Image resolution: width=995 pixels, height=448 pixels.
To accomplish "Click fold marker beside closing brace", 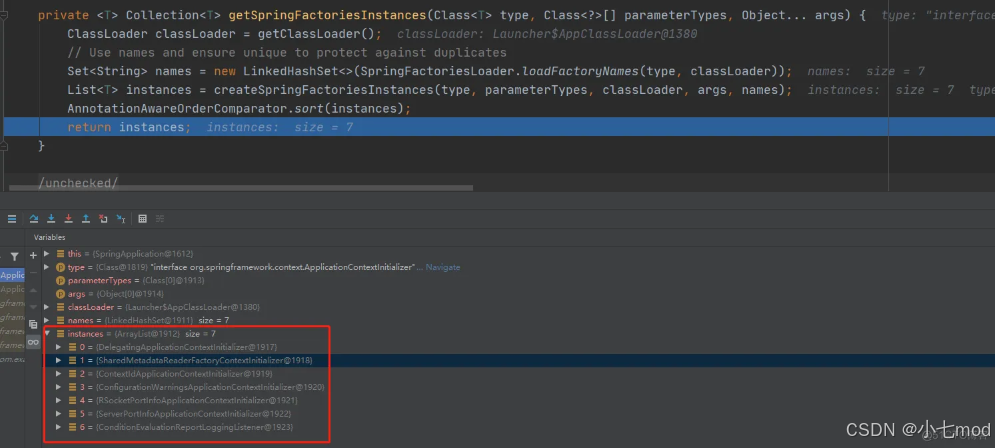I will tap(4, 145).
